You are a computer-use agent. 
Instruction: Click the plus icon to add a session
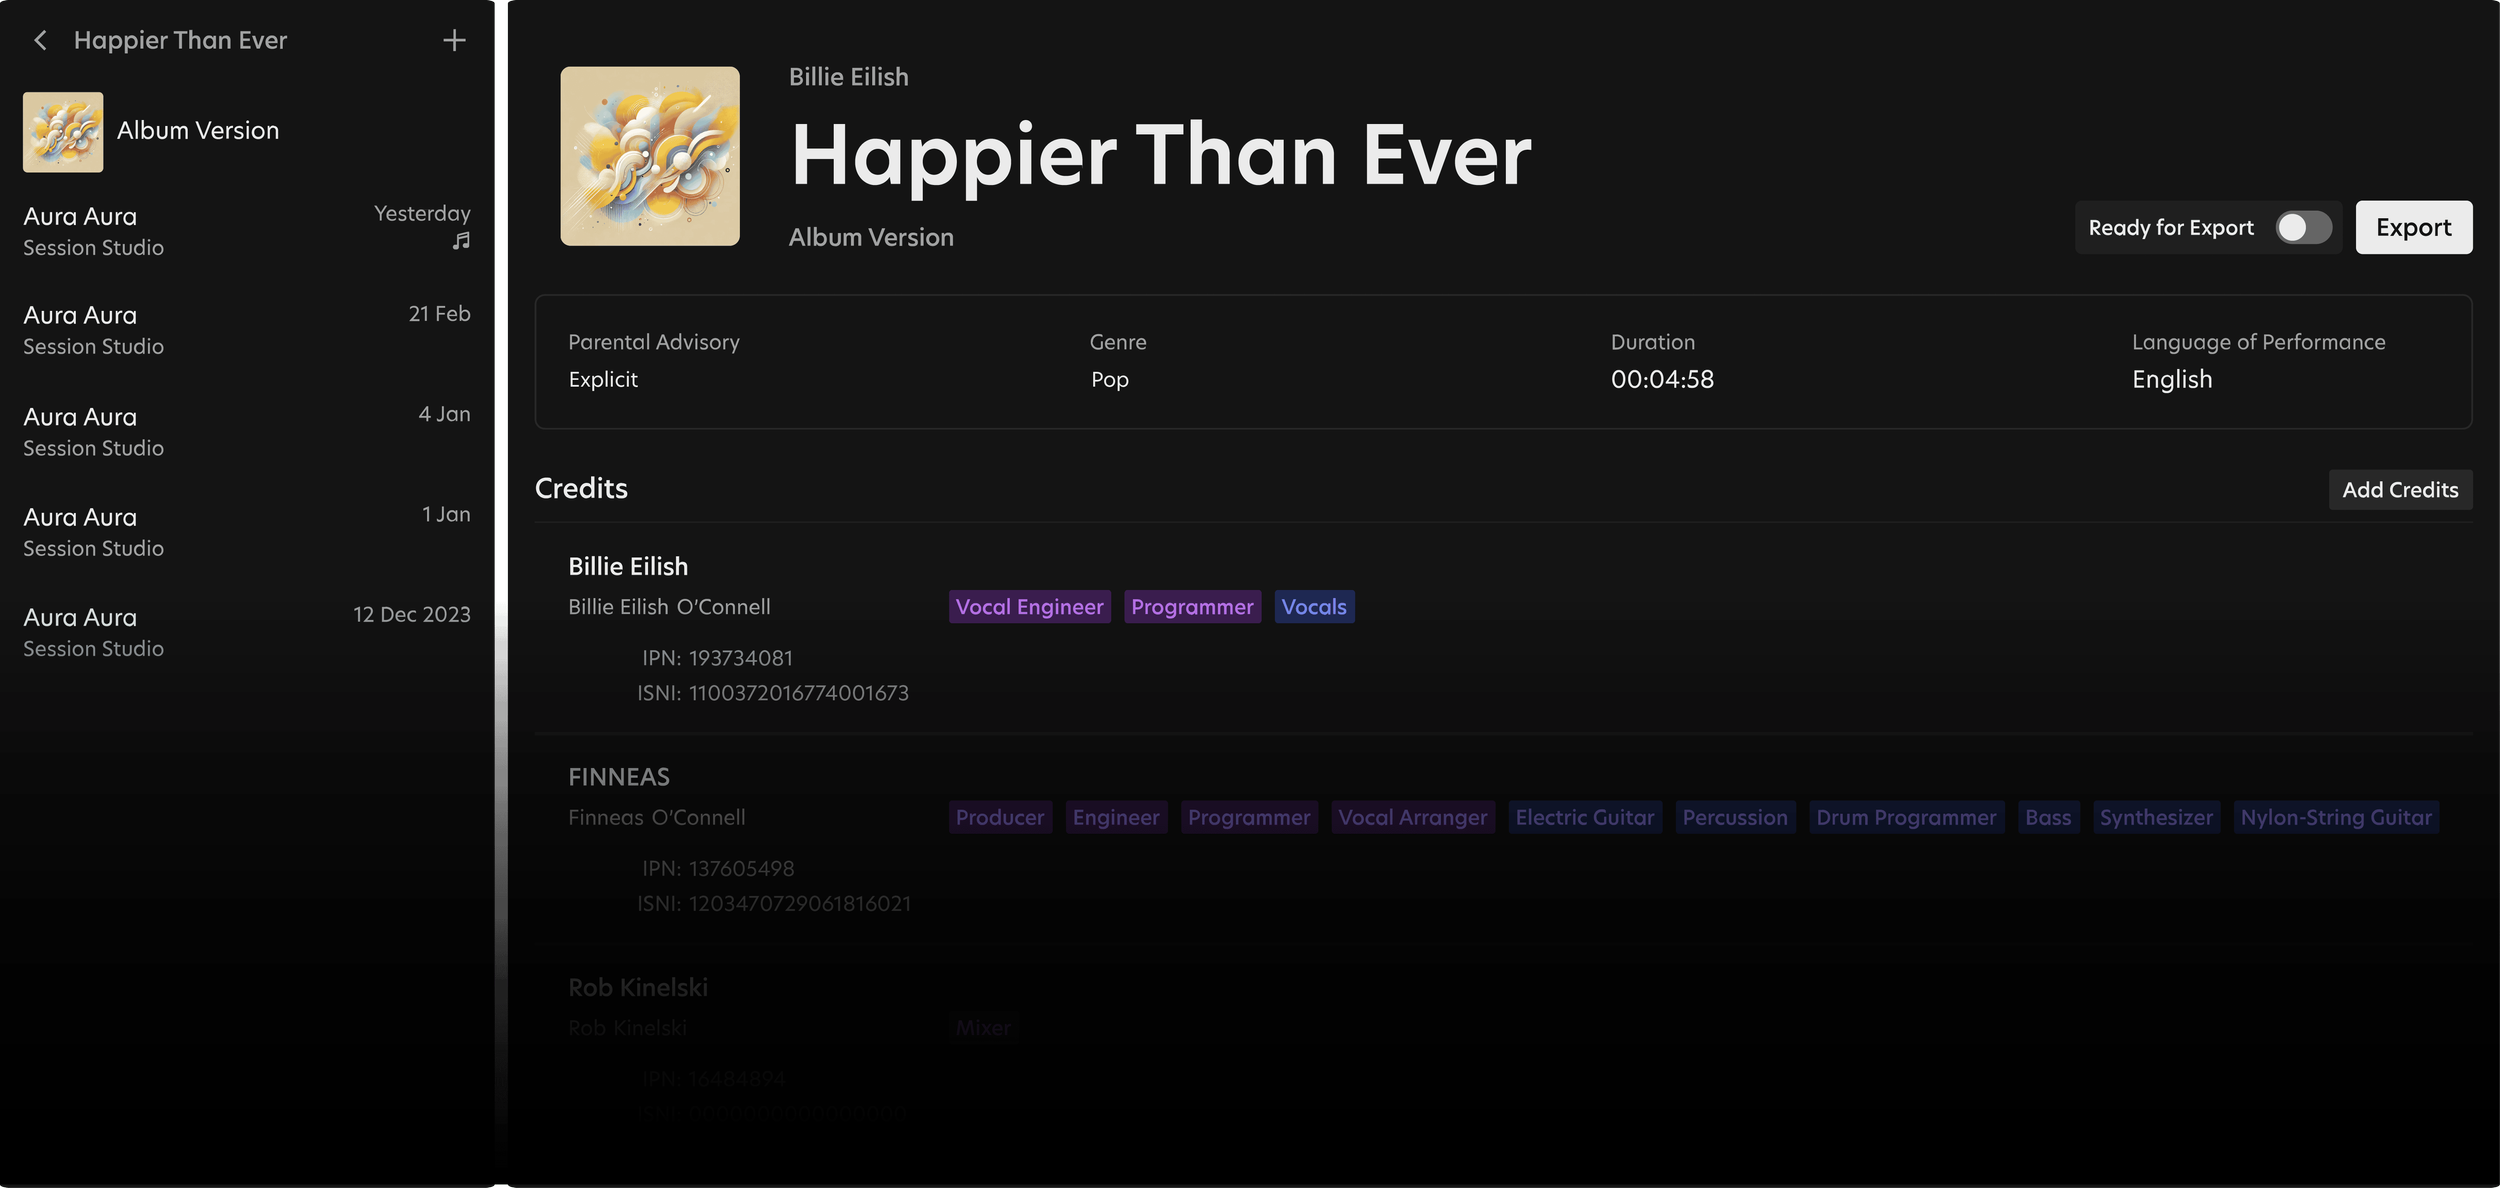454,40
